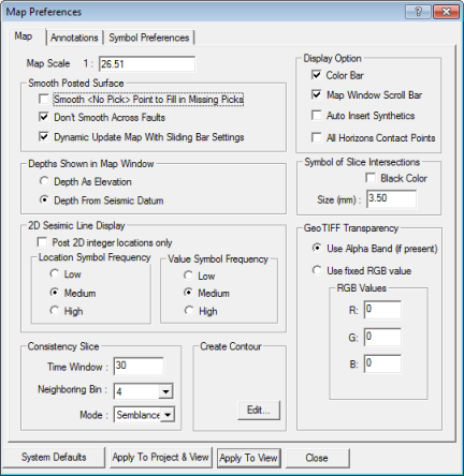Restore System Defaults
This screenshot has width=464, height=476.
[x=54, y=457]
